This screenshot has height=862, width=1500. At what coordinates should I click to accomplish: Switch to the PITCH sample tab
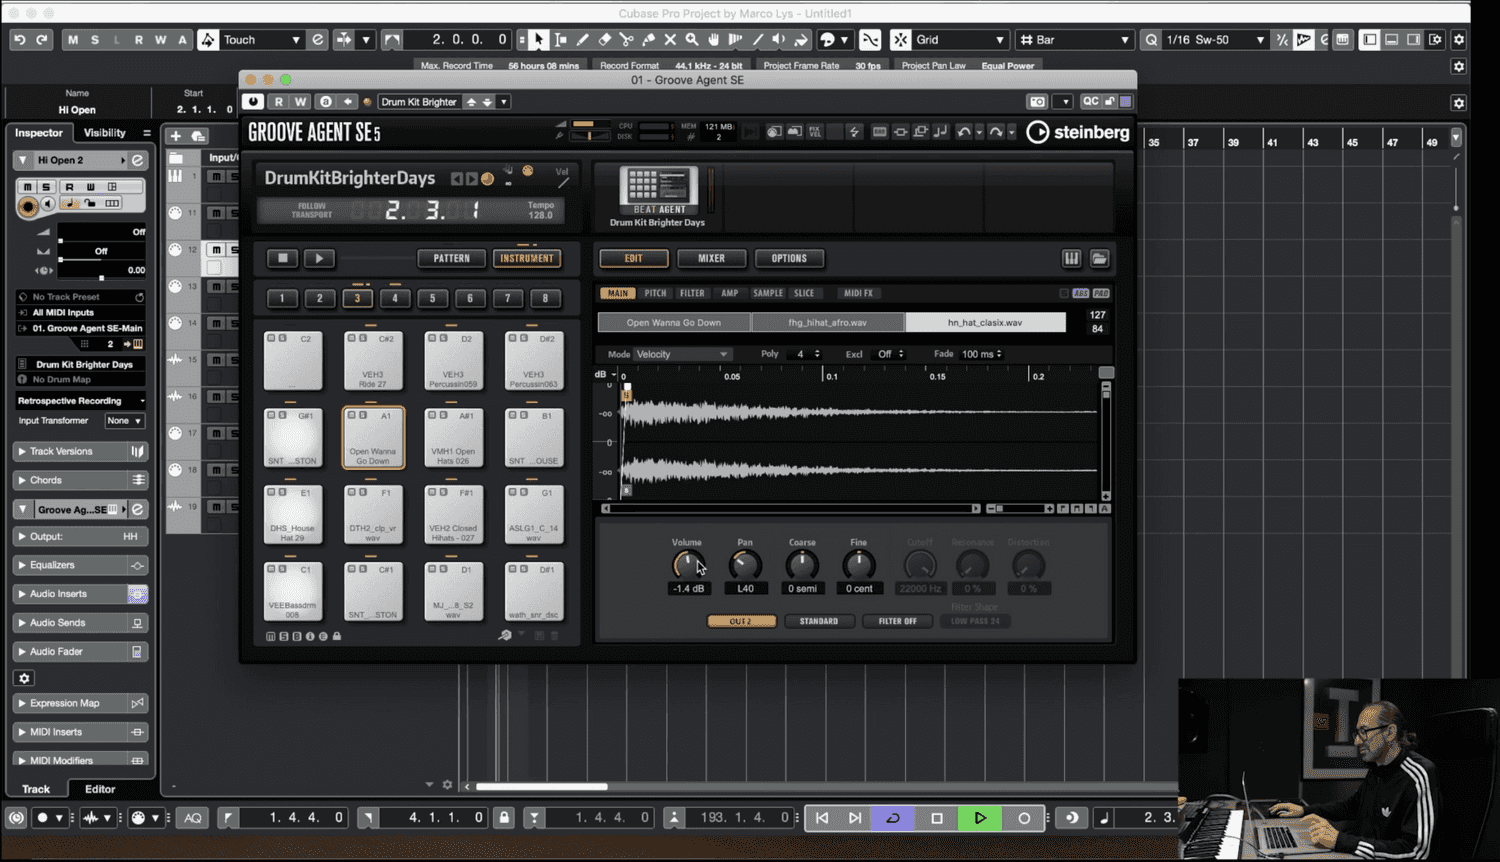pyautogui.click(x=655, y=293)
